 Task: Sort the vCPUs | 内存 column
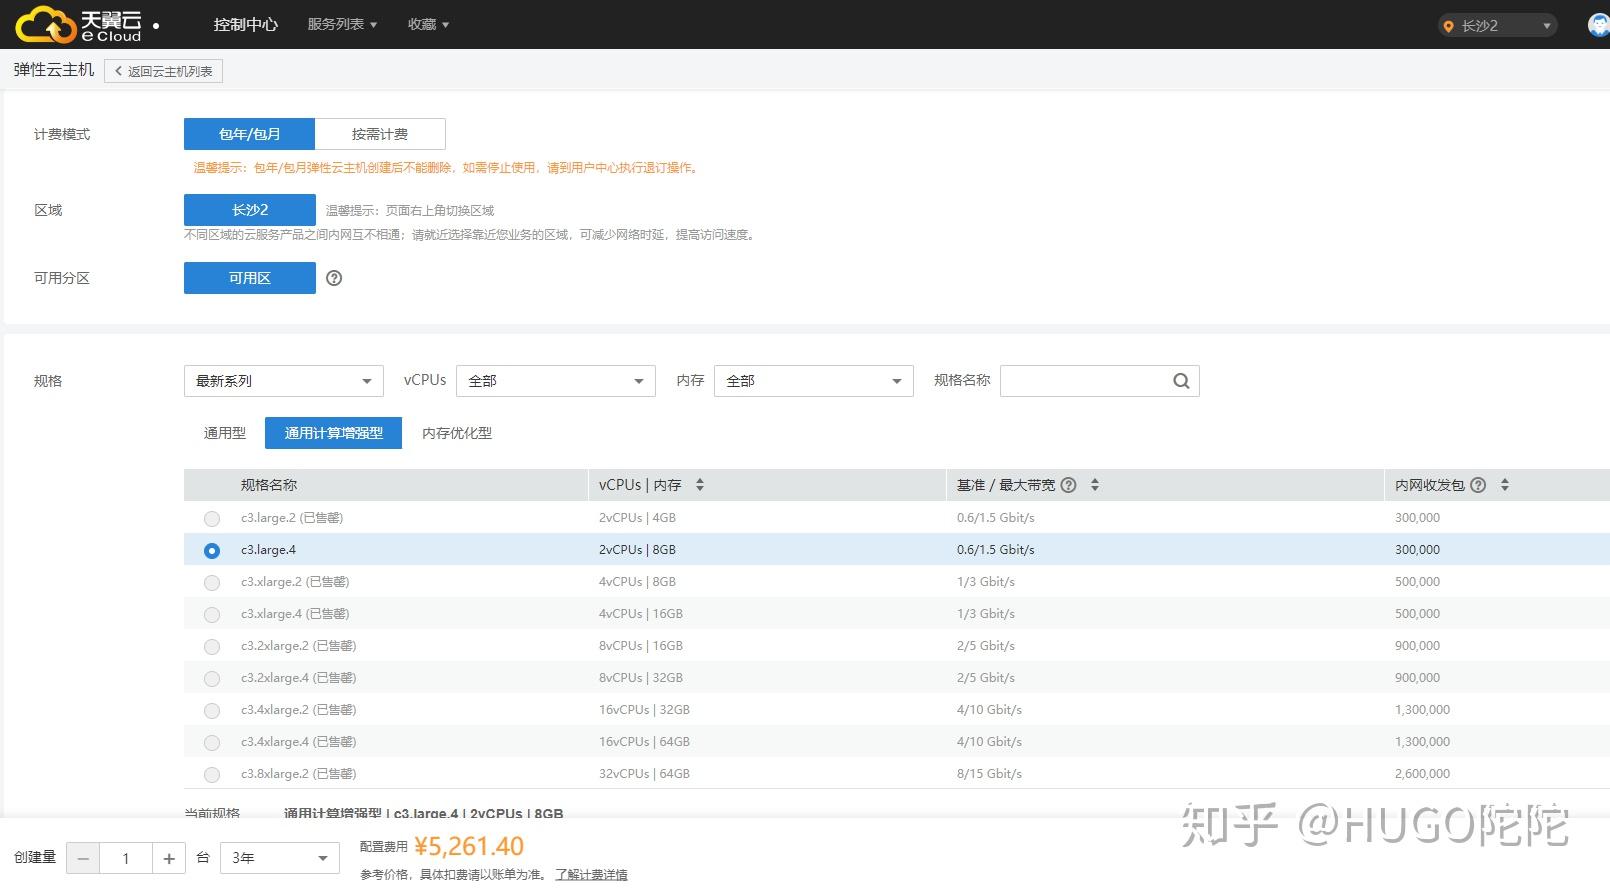click(x=700, y=485)
